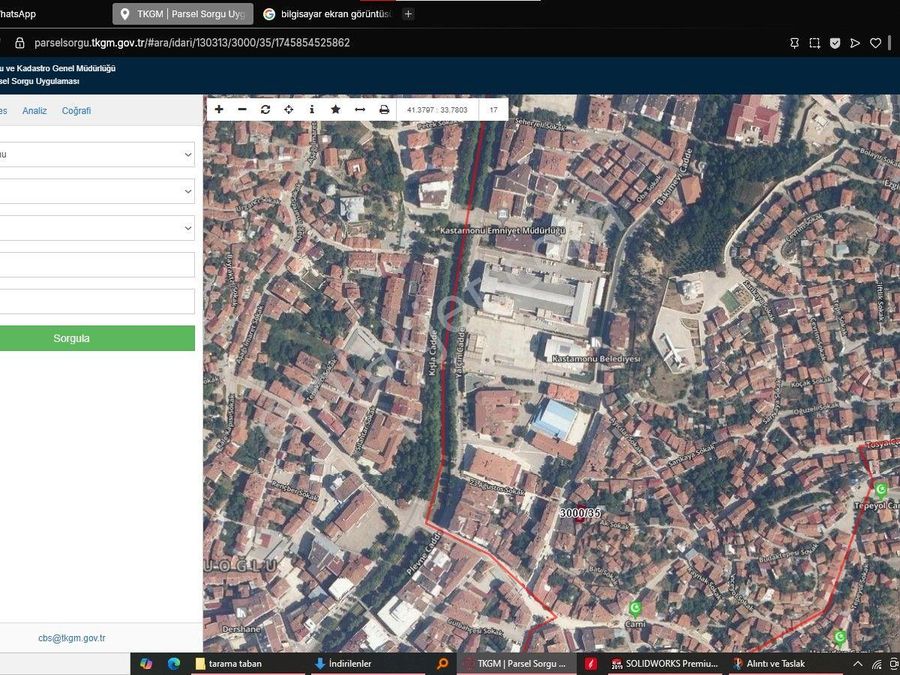This screenshot has width=900, height=675.
Task: Expand the first dropdown in the query panel
Action: point(97,154)
